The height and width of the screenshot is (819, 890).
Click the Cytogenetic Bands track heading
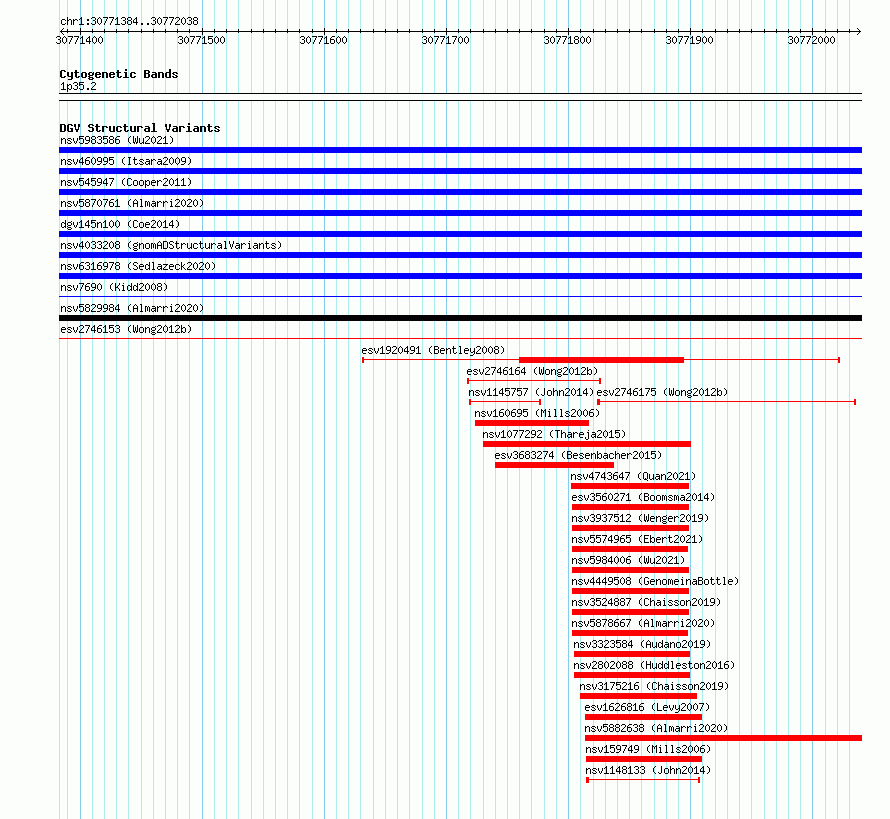[x=119, y=74]
